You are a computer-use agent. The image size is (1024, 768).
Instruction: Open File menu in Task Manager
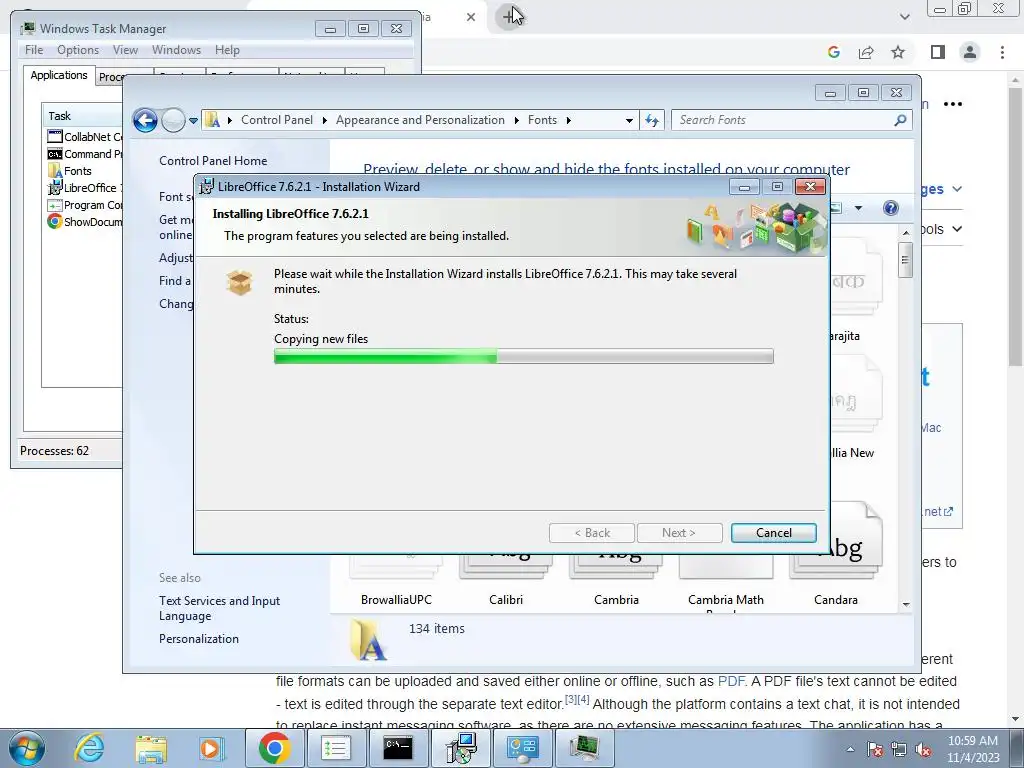[34, 50]
